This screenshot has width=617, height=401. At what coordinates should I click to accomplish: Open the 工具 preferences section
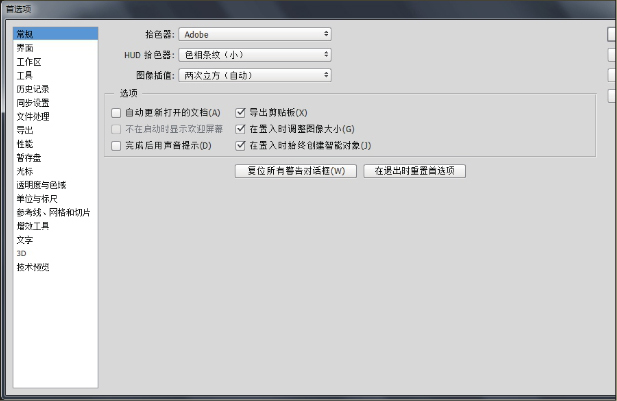(25, 75)
